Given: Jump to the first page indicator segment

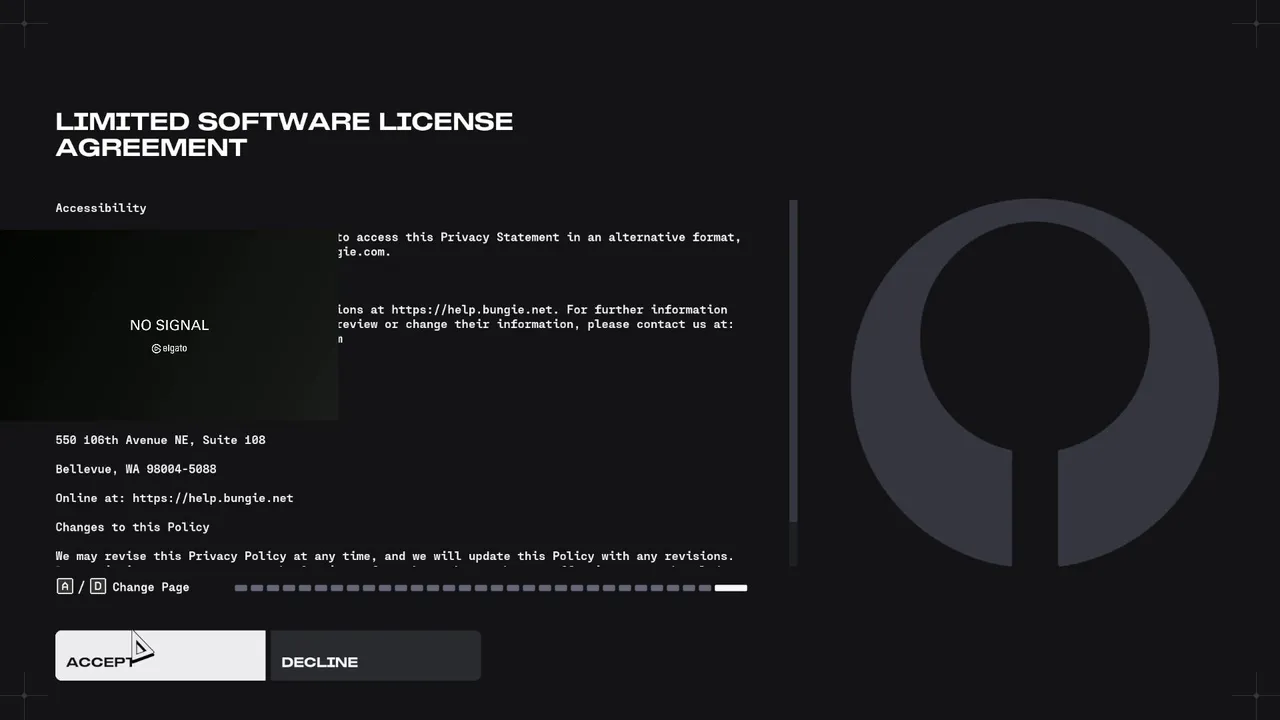Looking at the screenshot, I should [241, 588].
